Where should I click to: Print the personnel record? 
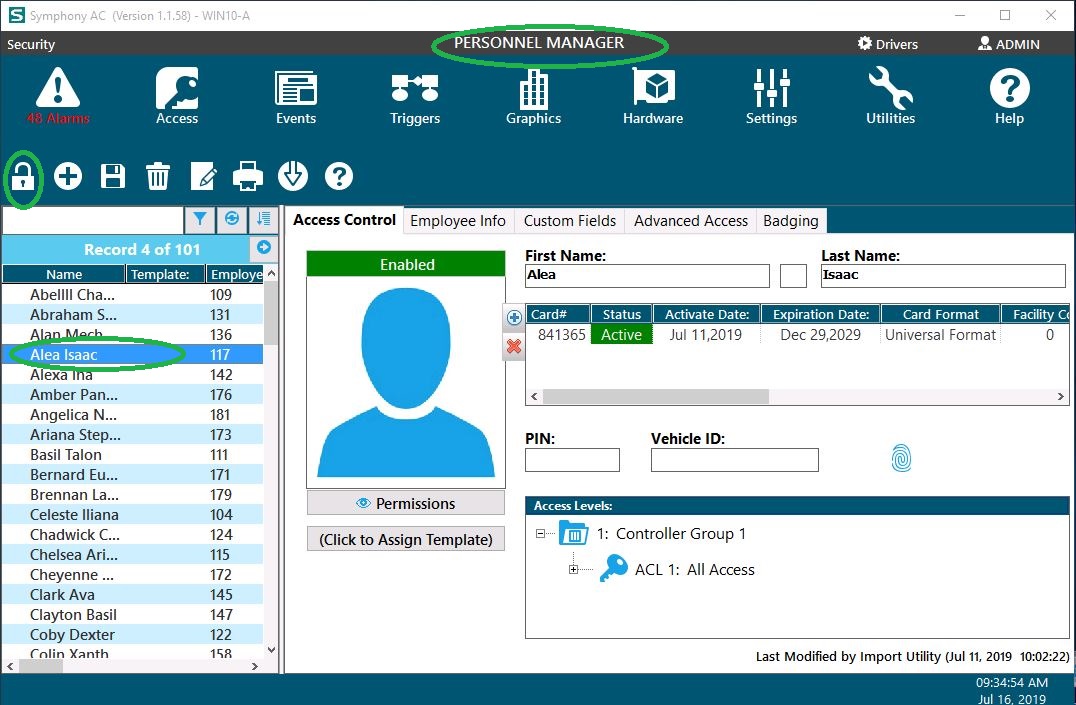click(248, 176)
